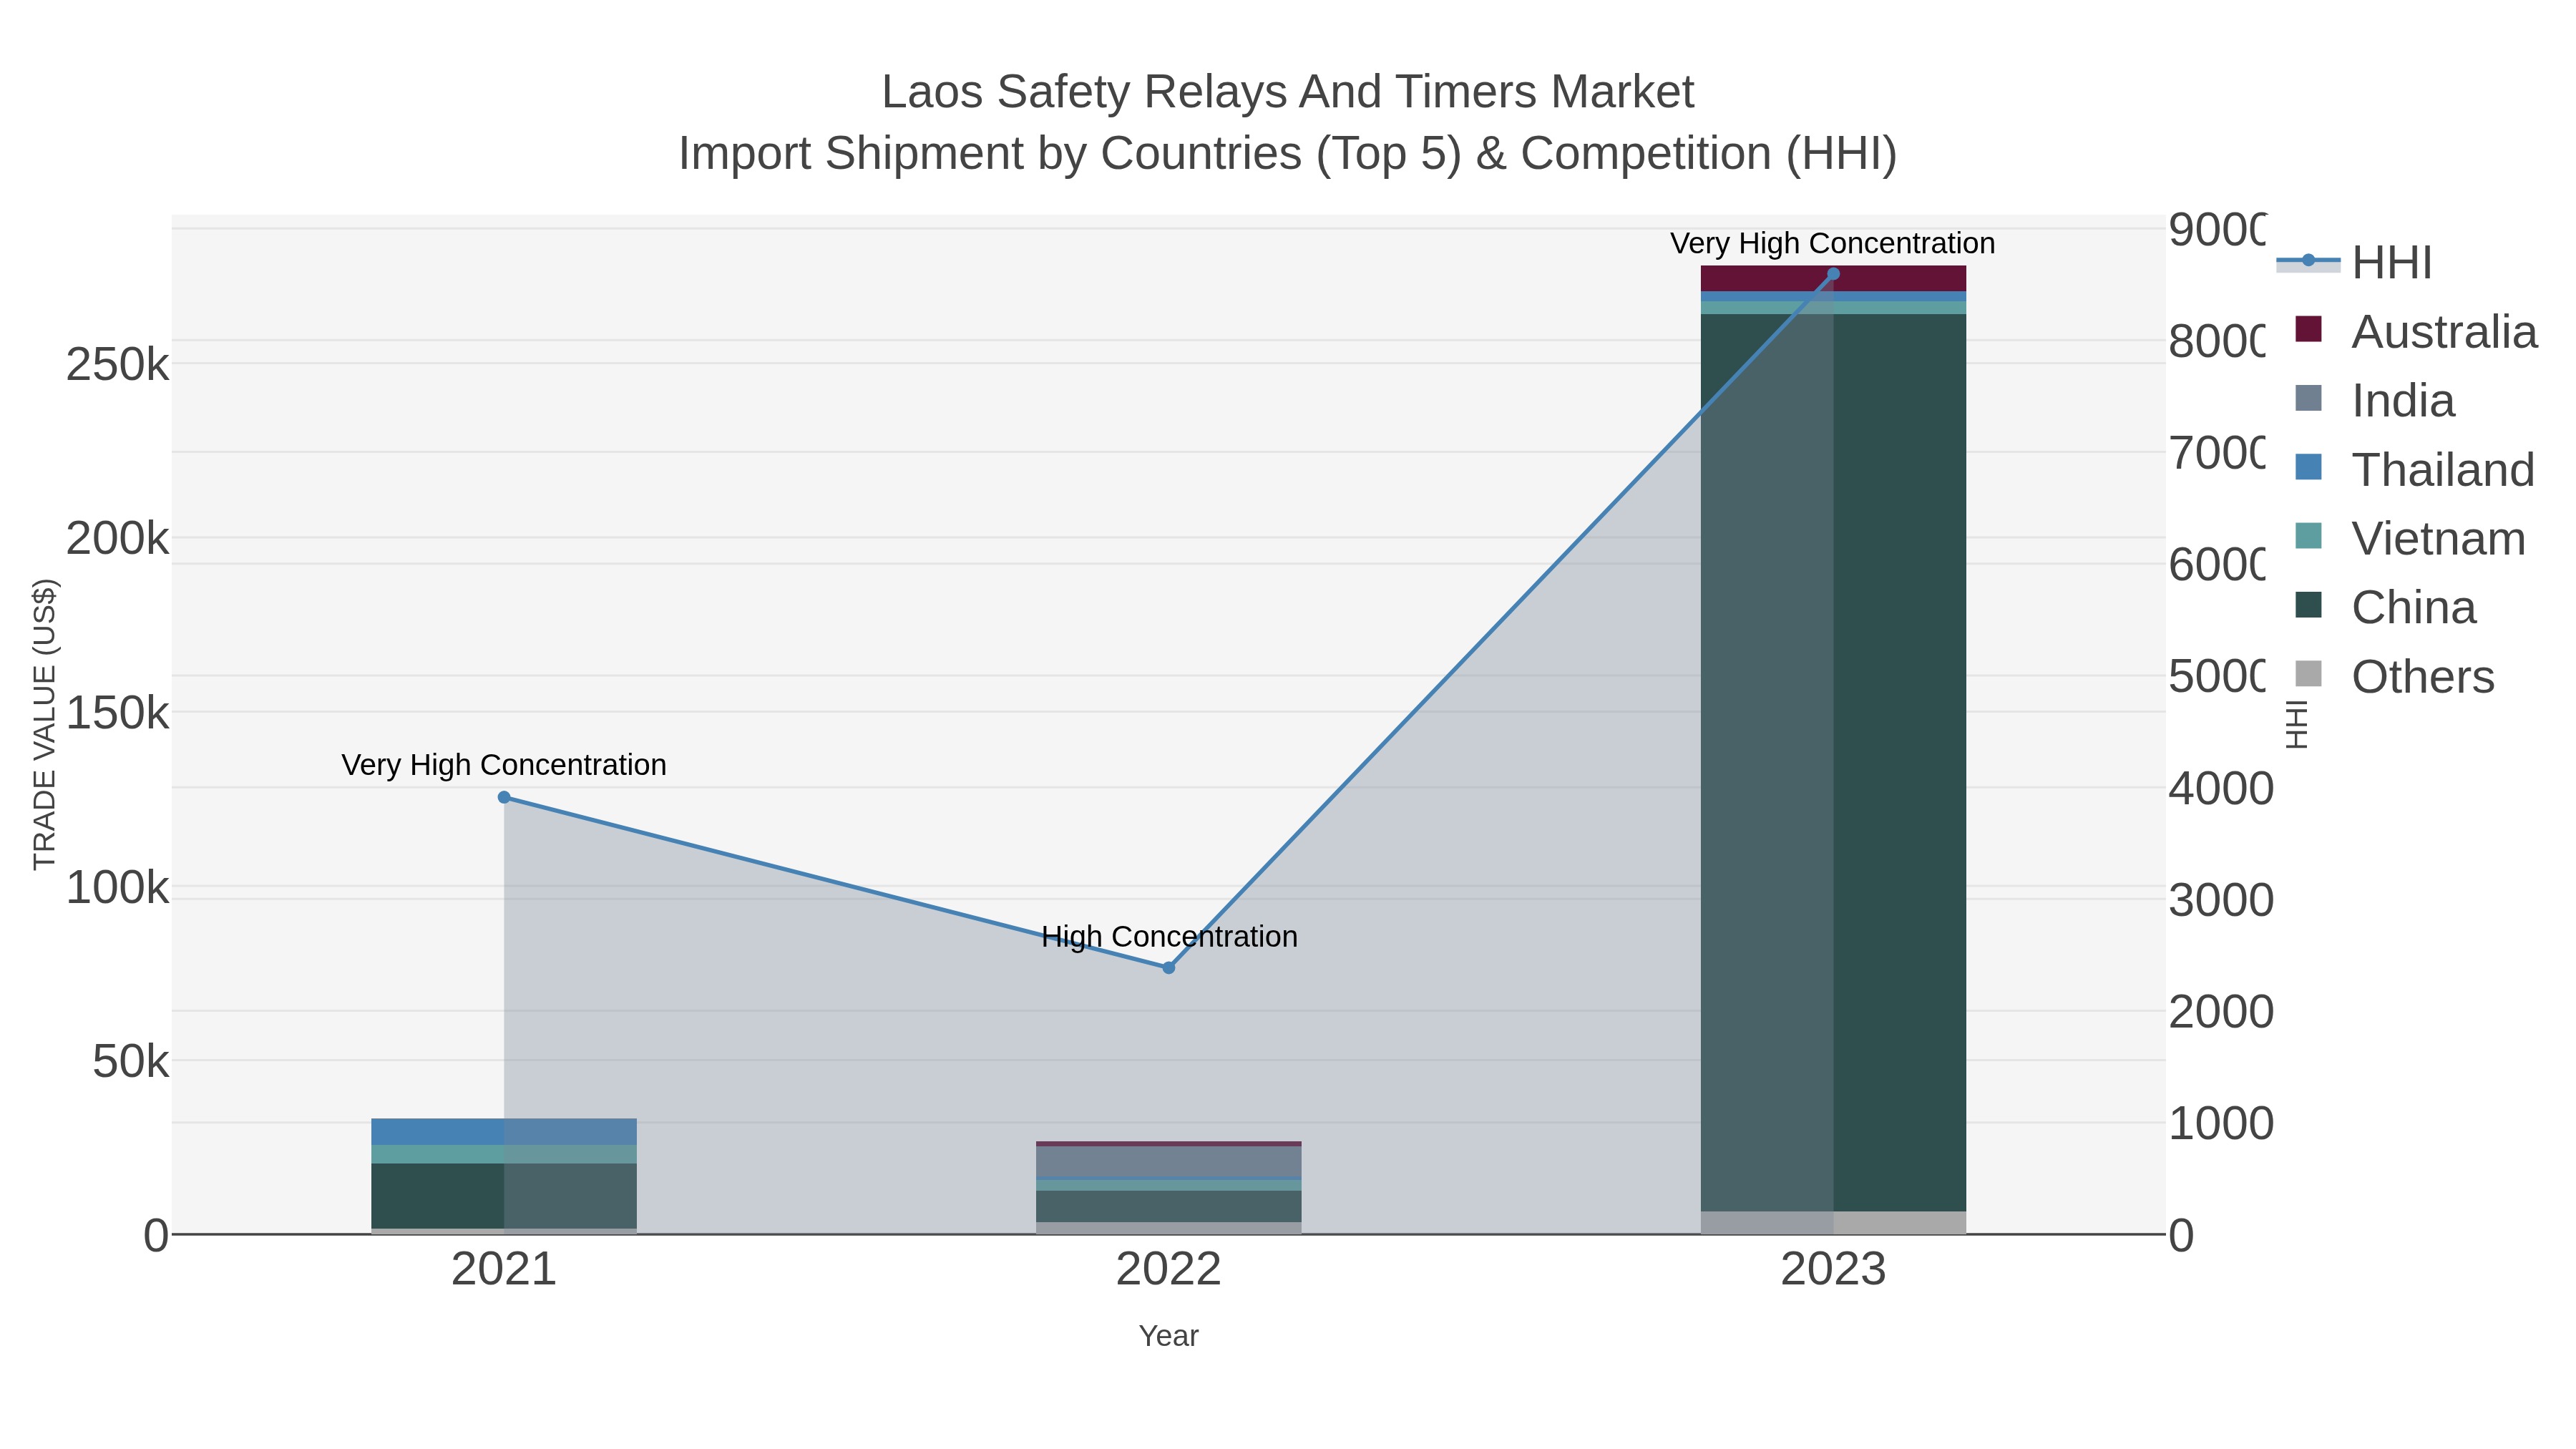Click the 'High Concentration' annotation

pyautogui.click(x=1169, y=937)
